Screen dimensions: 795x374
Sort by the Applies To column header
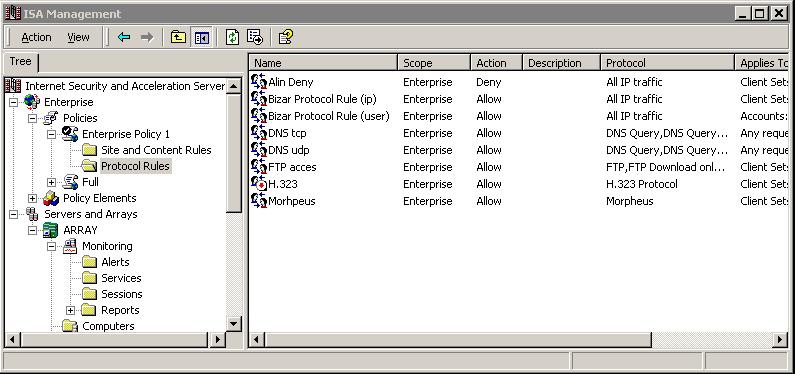point(762,63)
